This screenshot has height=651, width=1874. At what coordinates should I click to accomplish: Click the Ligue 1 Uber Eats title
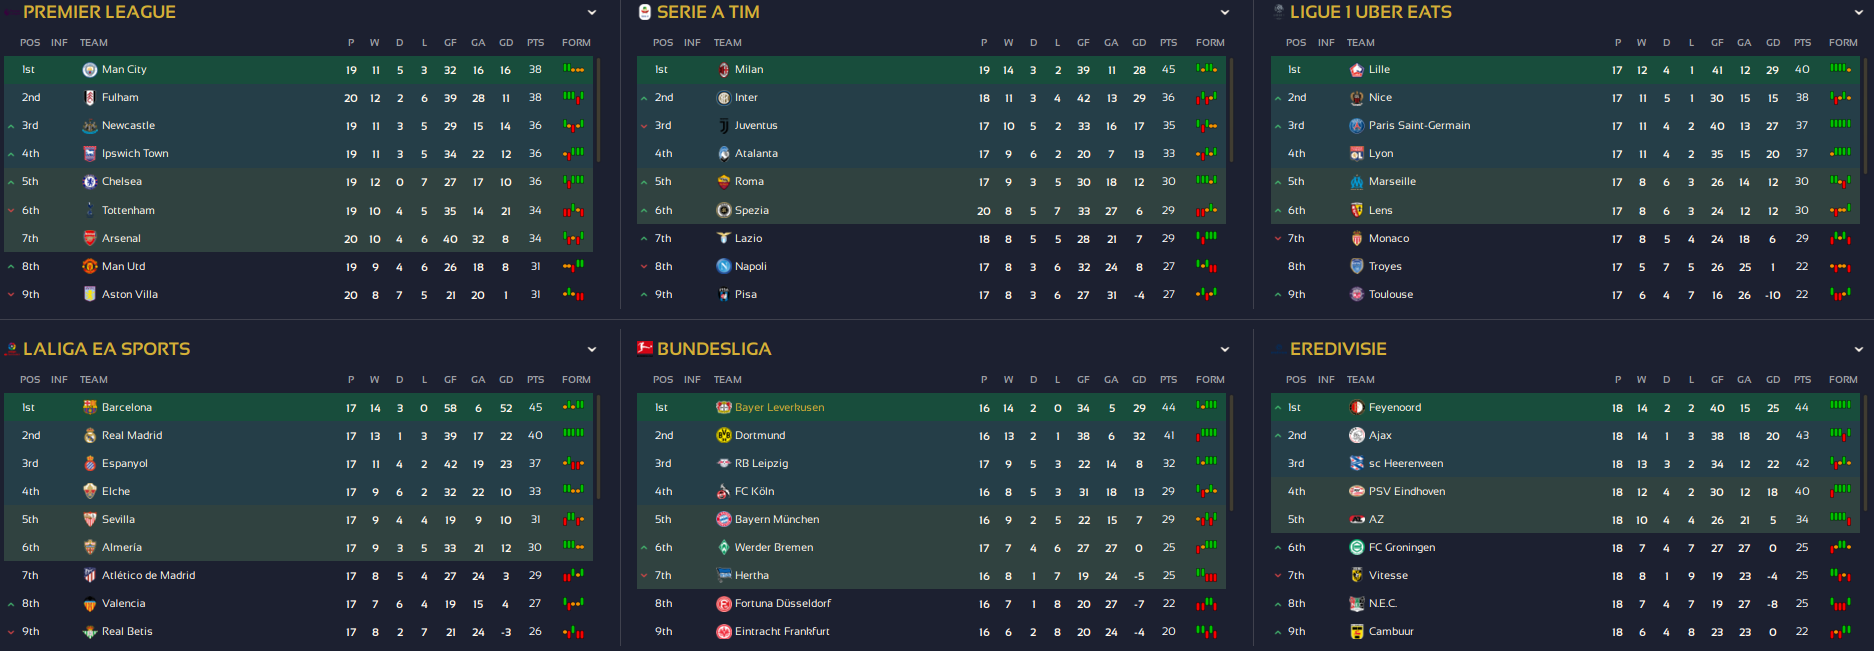1370,12
